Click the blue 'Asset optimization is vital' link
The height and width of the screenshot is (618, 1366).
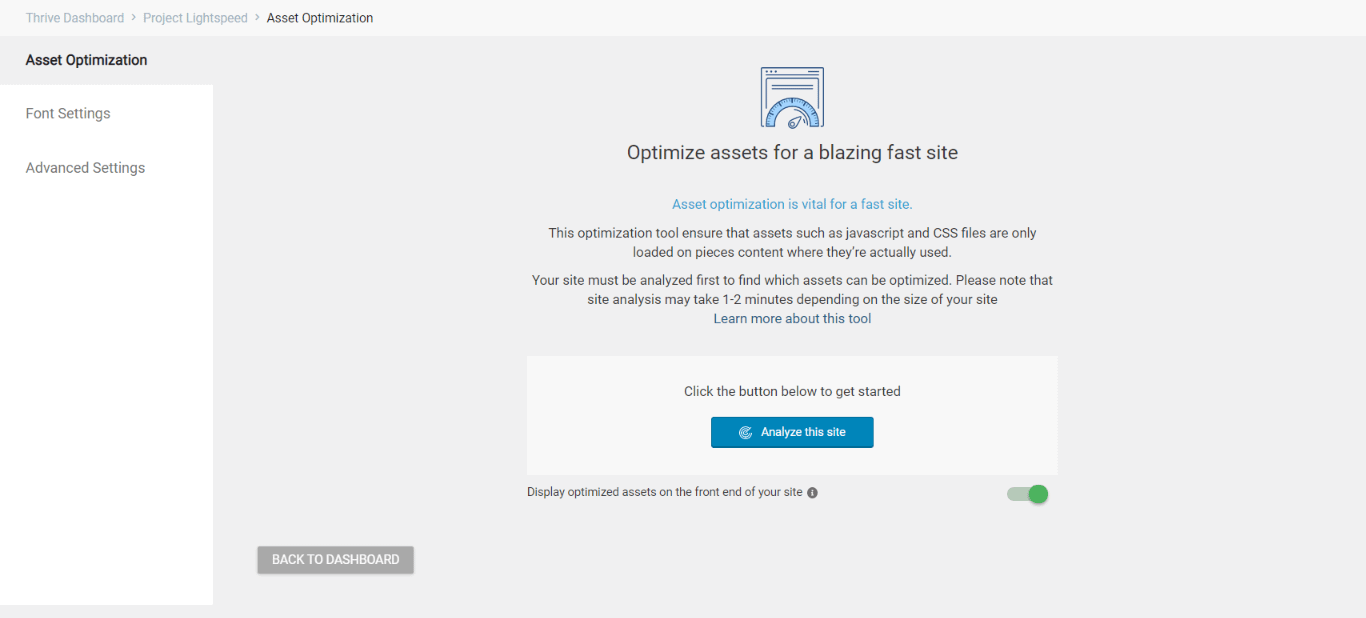[x=792, y=204]
